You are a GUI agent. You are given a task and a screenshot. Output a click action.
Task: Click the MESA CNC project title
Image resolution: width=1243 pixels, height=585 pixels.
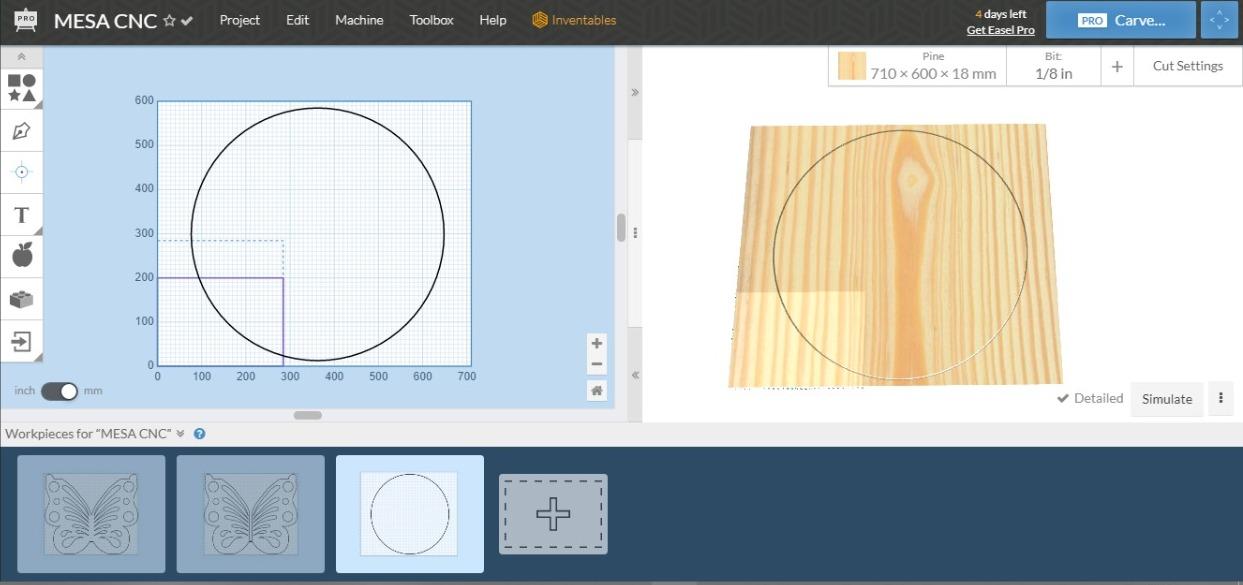105,21
